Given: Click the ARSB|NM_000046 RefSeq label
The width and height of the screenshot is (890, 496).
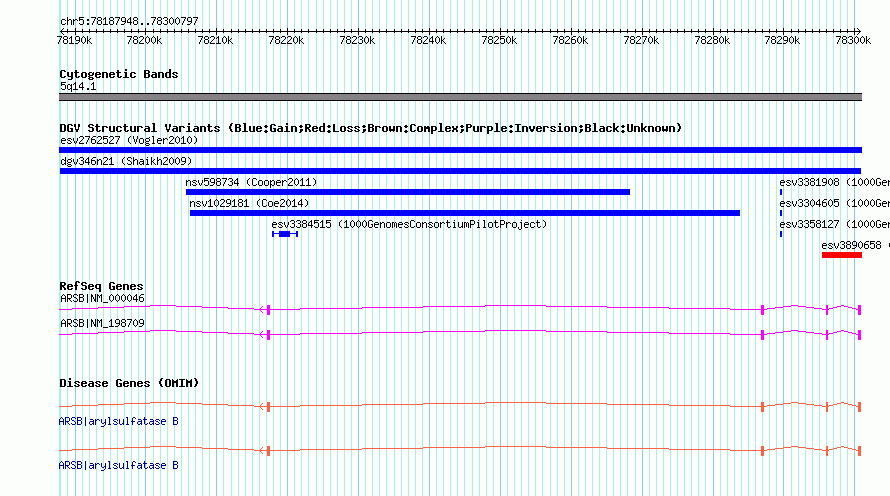Looking at the screenshot, I should coord(102,299).
